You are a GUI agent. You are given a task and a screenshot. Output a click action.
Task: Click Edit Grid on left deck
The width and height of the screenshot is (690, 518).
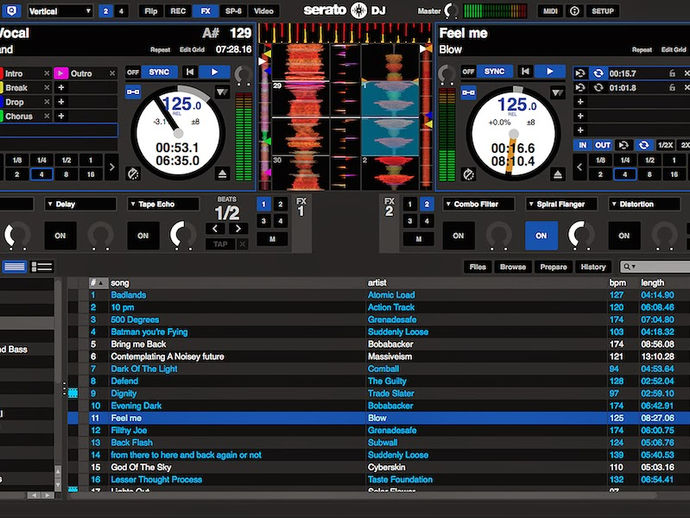pos(192,50)
